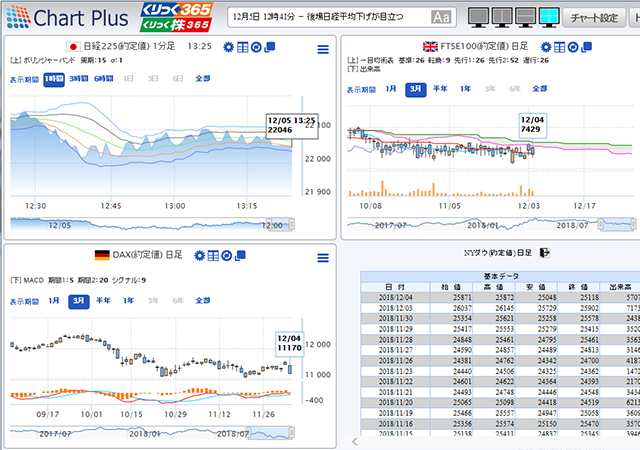The image size is (640, 450).
Task: Click left arrow below the NYダウ table
Action: [354, 440]
